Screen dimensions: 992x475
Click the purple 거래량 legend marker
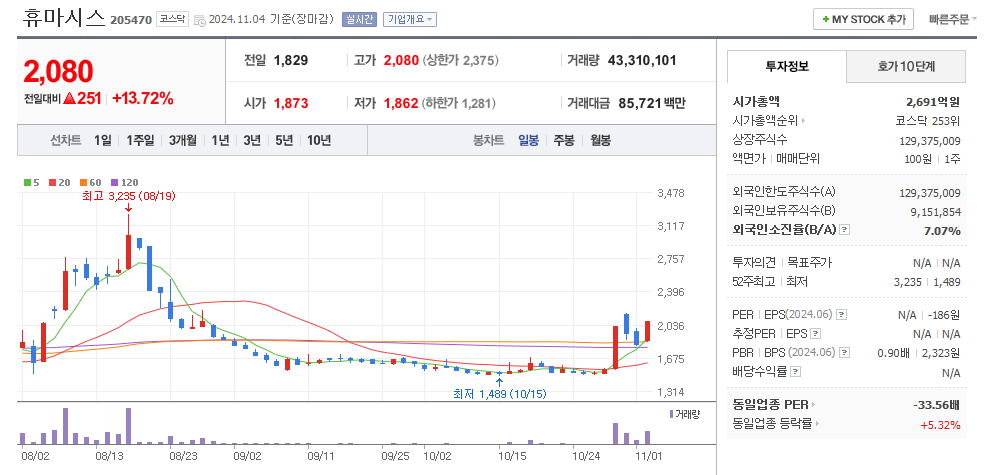pyautogui.click(x=671, y=414)
